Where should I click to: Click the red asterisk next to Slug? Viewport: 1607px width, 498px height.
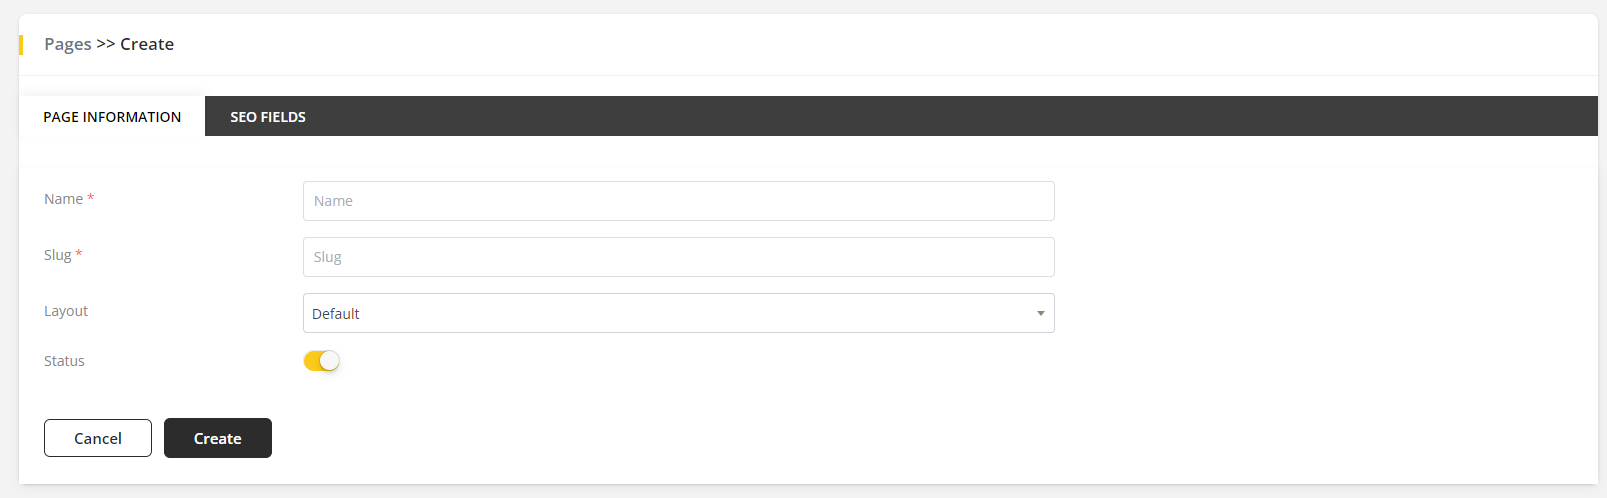(79, 254)
